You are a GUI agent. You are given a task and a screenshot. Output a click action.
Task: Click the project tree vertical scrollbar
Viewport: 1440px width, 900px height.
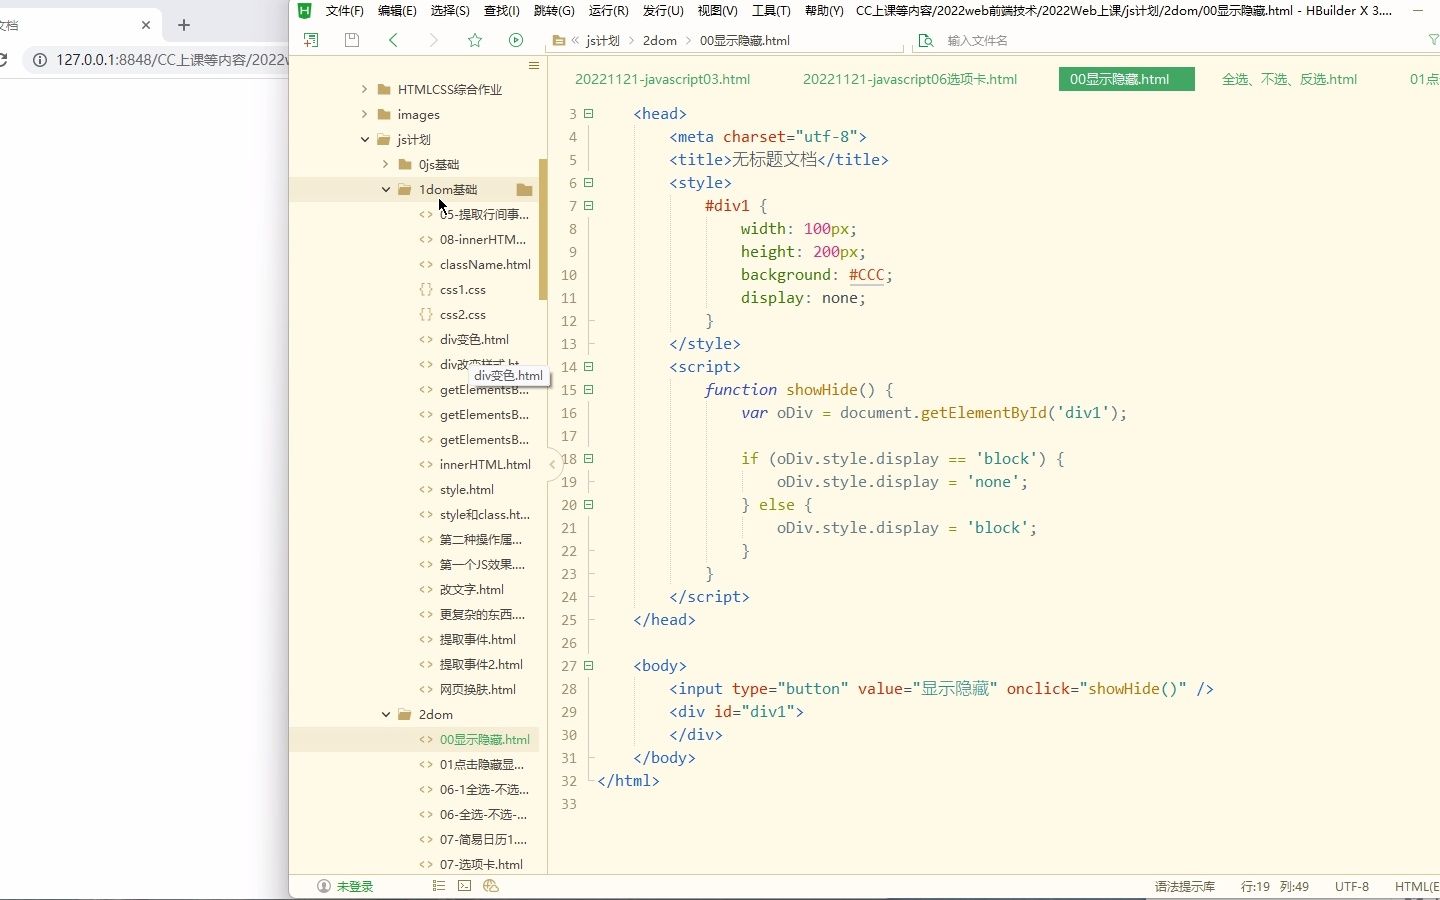click(x=543, y=229)
